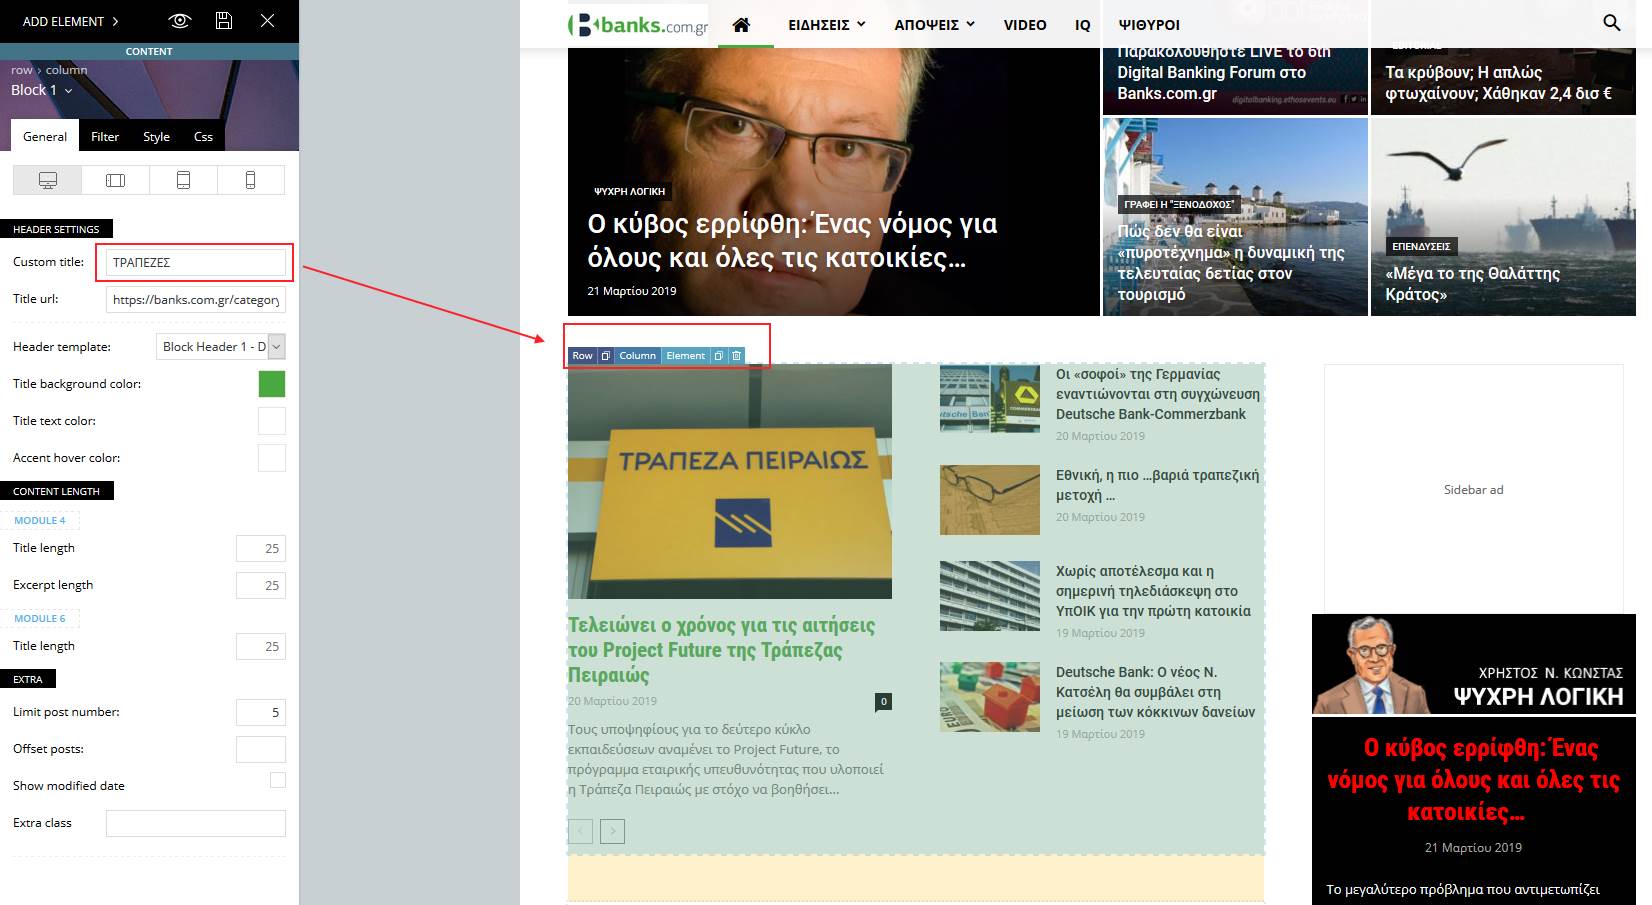Toggle the Show modified date checkbox
Image resolution: width=1652 pixels, height=905 pixels.
[278, 780]
